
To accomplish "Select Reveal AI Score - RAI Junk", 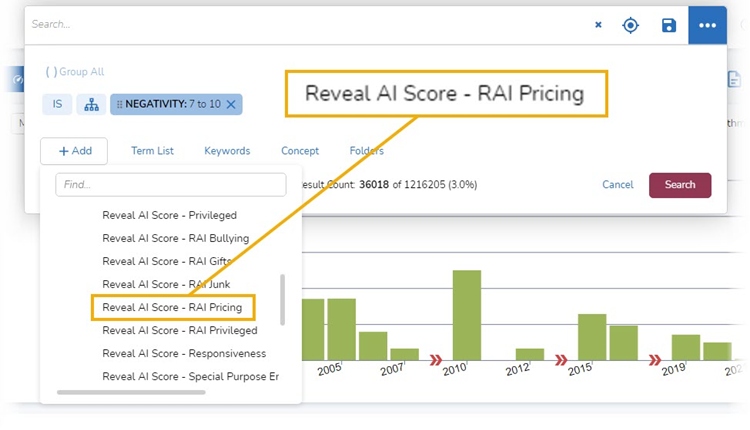I will (x=166, y=284).
